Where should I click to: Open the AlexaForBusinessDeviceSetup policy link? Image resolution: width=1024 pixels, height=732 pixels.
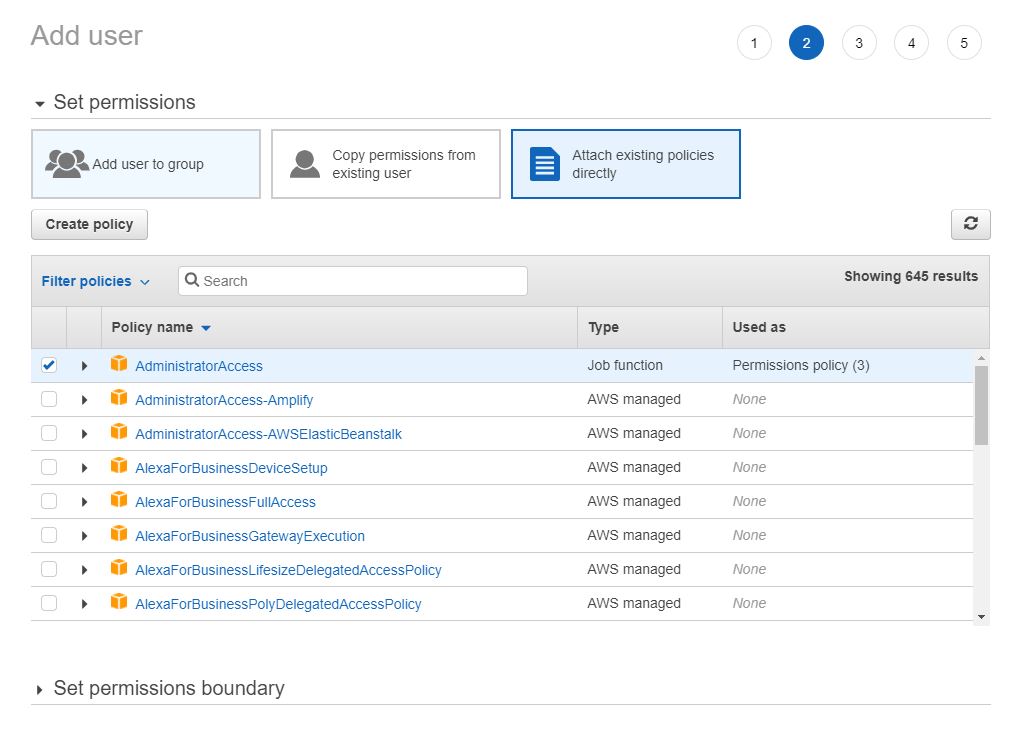(x=231, y=468)
